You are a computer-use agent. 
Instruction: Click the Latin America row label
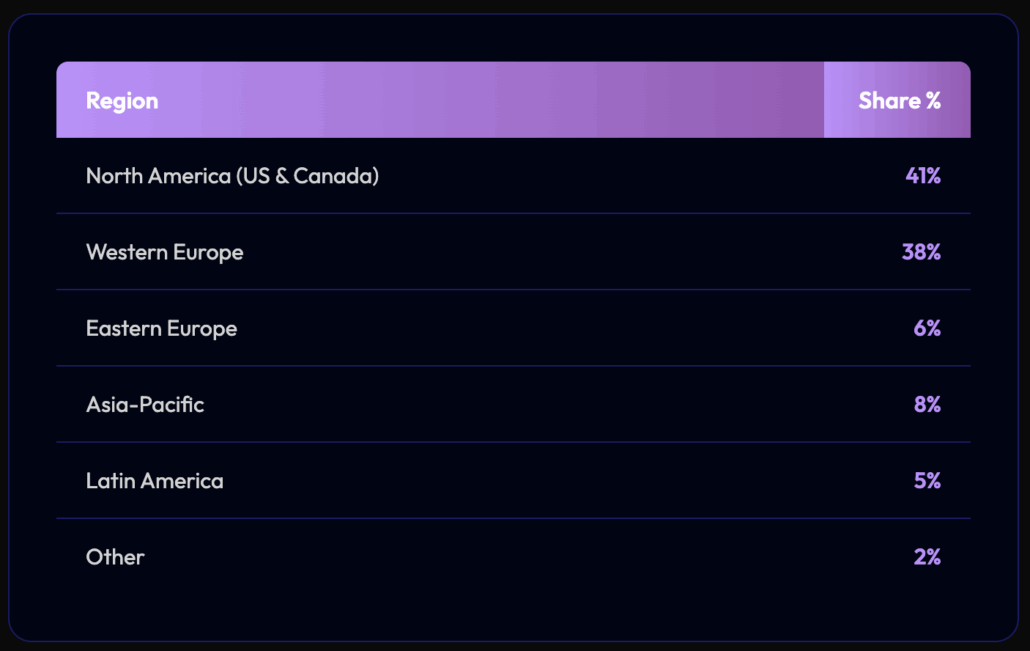pyautogui.click(x=155, y=481)
